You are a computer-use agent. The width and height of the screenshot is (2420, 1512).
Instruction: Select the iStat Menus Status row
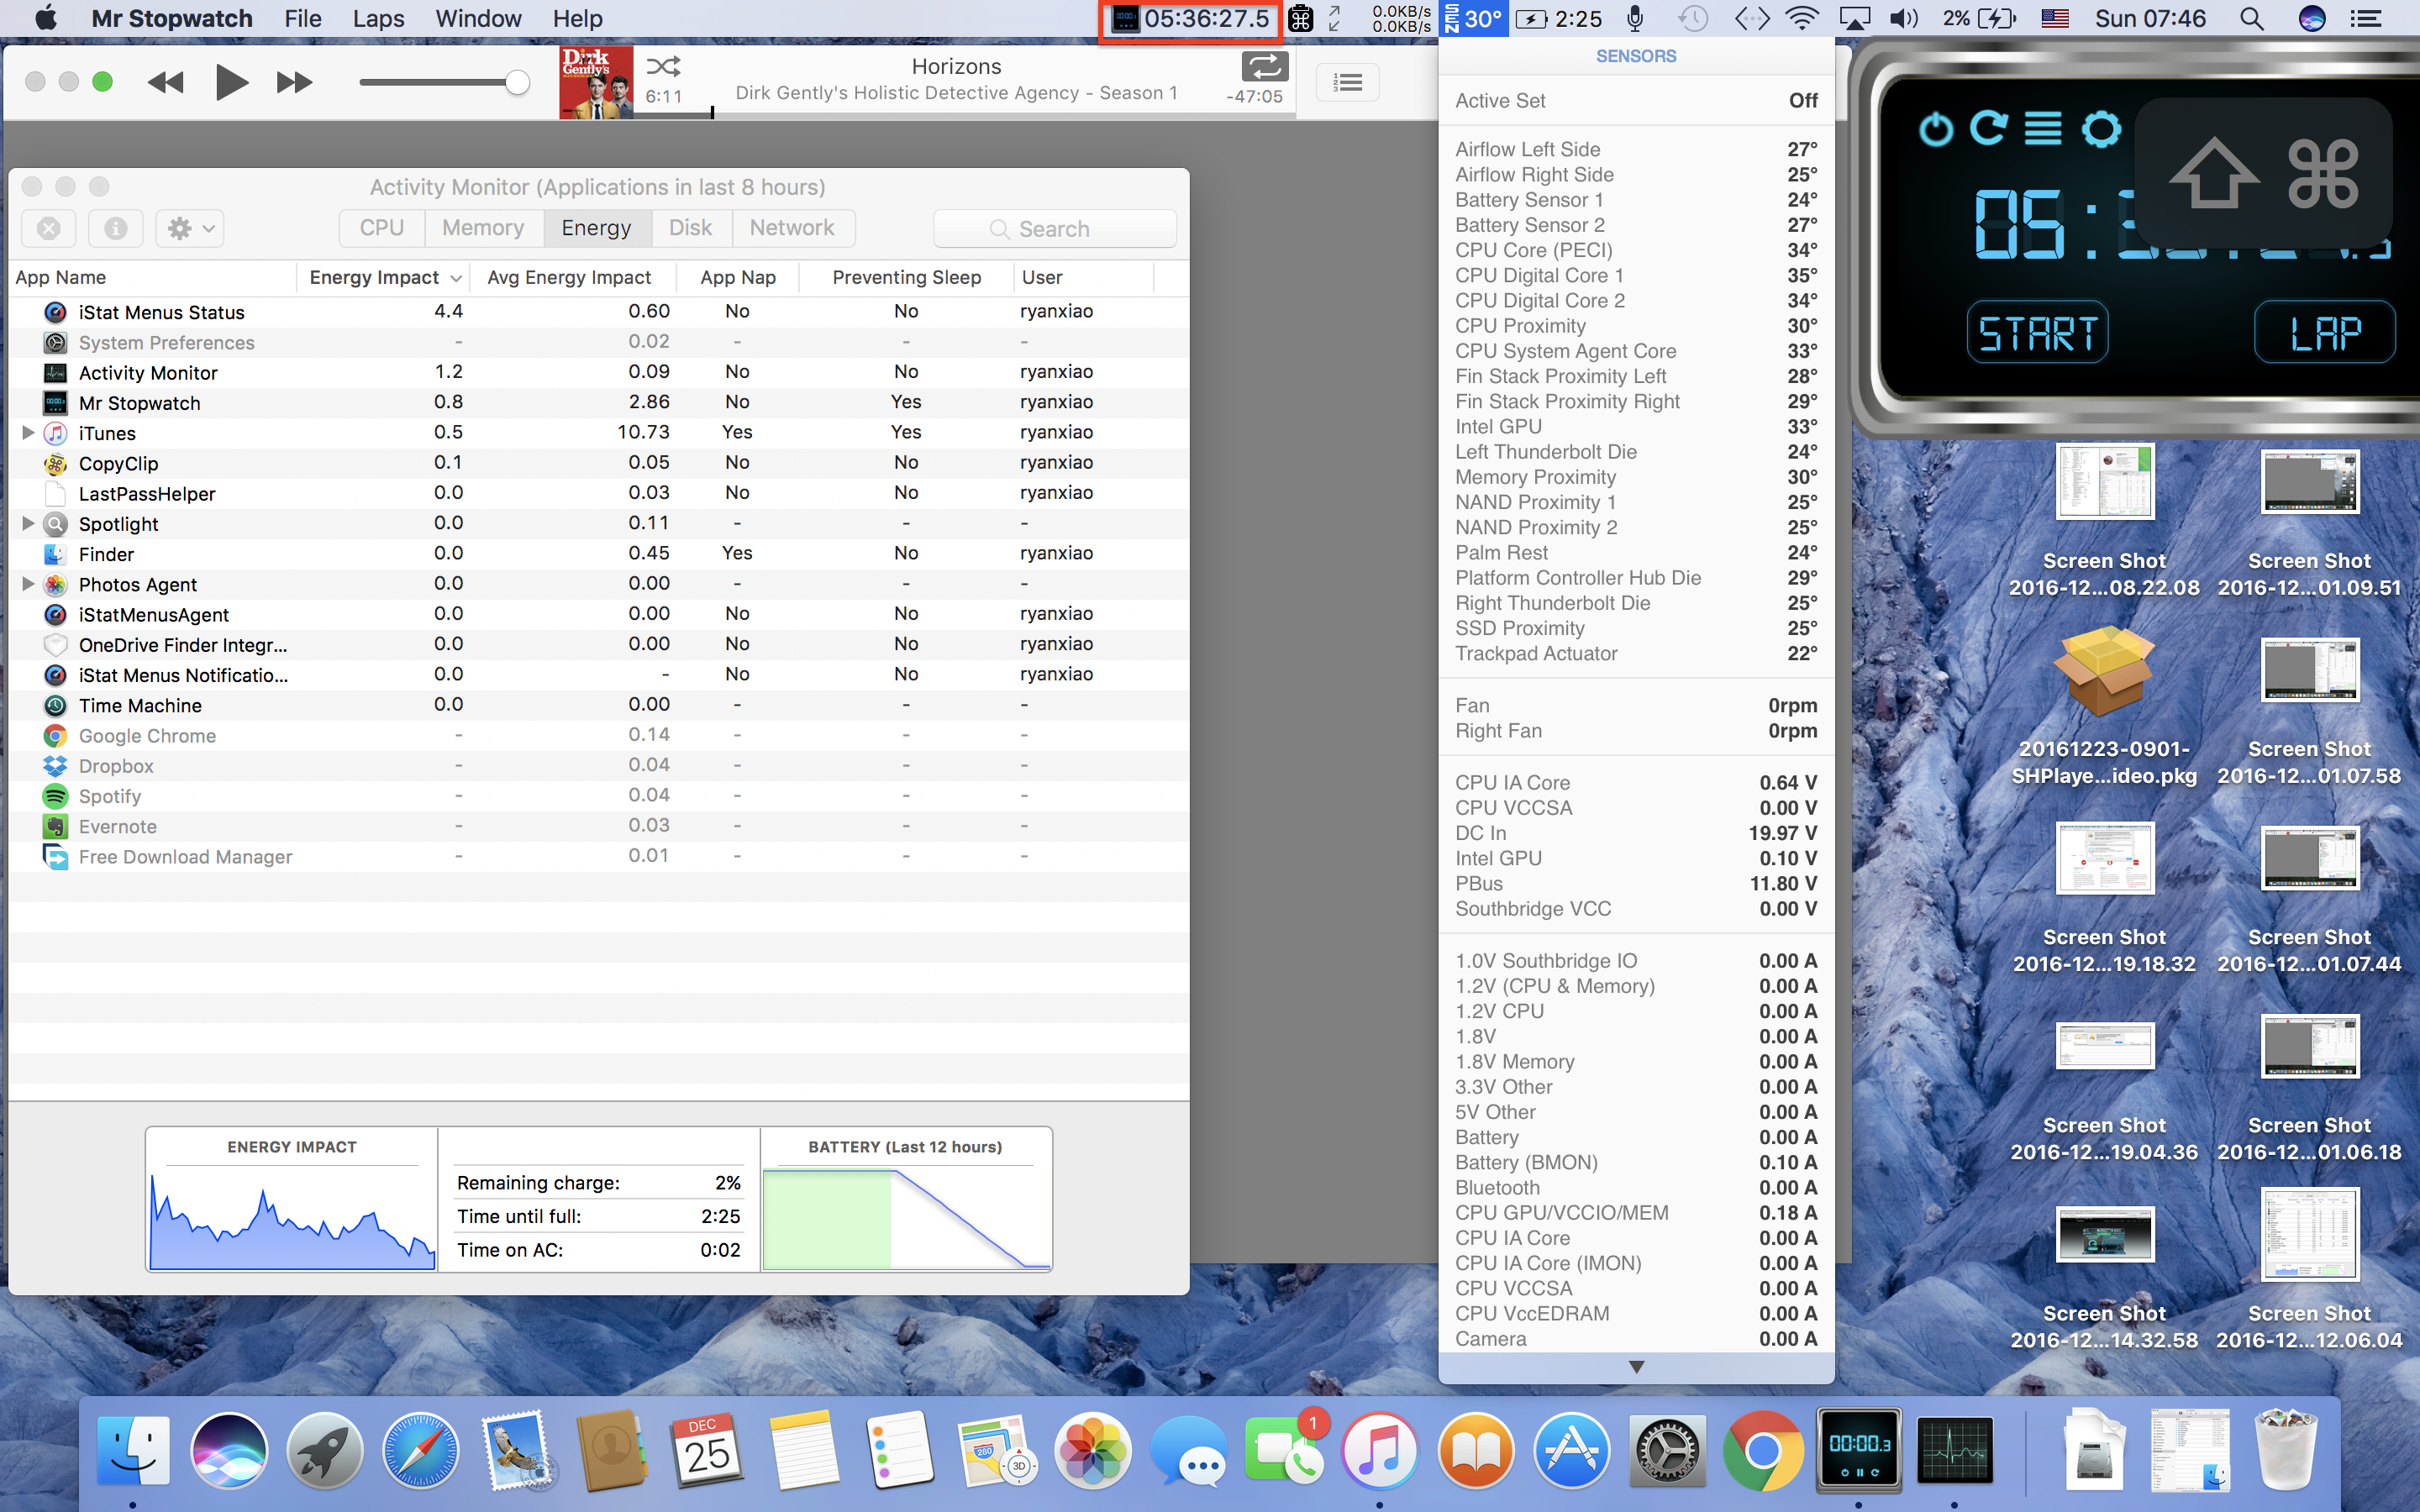pos(598,312)
